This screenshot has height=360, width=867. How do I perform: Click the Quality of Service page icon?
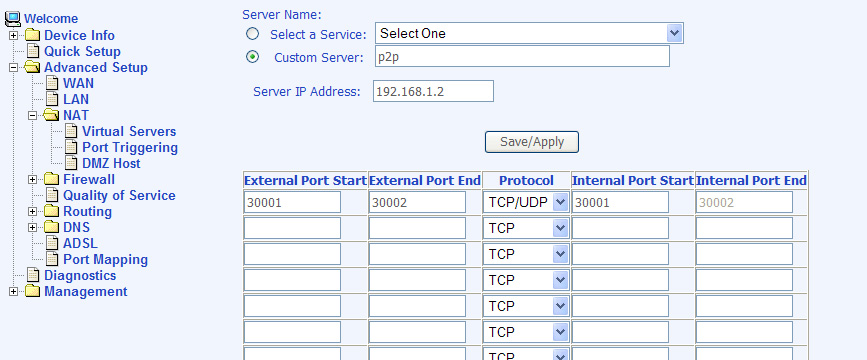coord(52,196)
